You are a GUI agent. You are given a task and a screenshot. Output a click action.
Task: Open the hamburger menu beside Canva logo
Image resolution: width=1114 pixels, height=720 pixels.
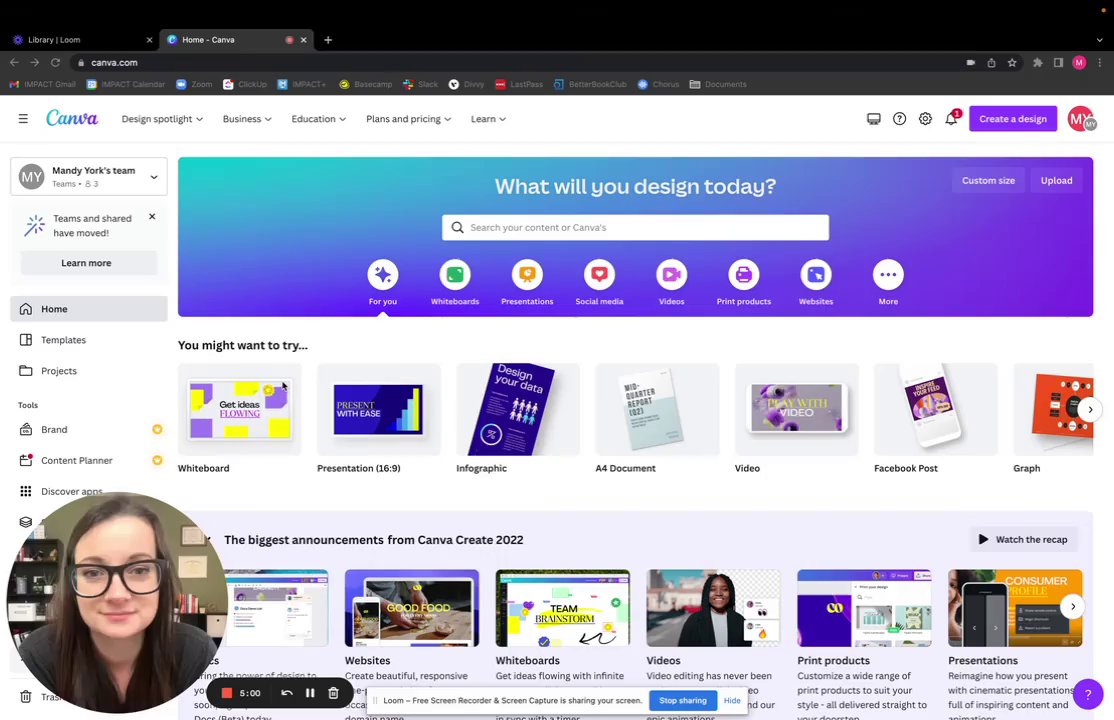pos(23,119)
